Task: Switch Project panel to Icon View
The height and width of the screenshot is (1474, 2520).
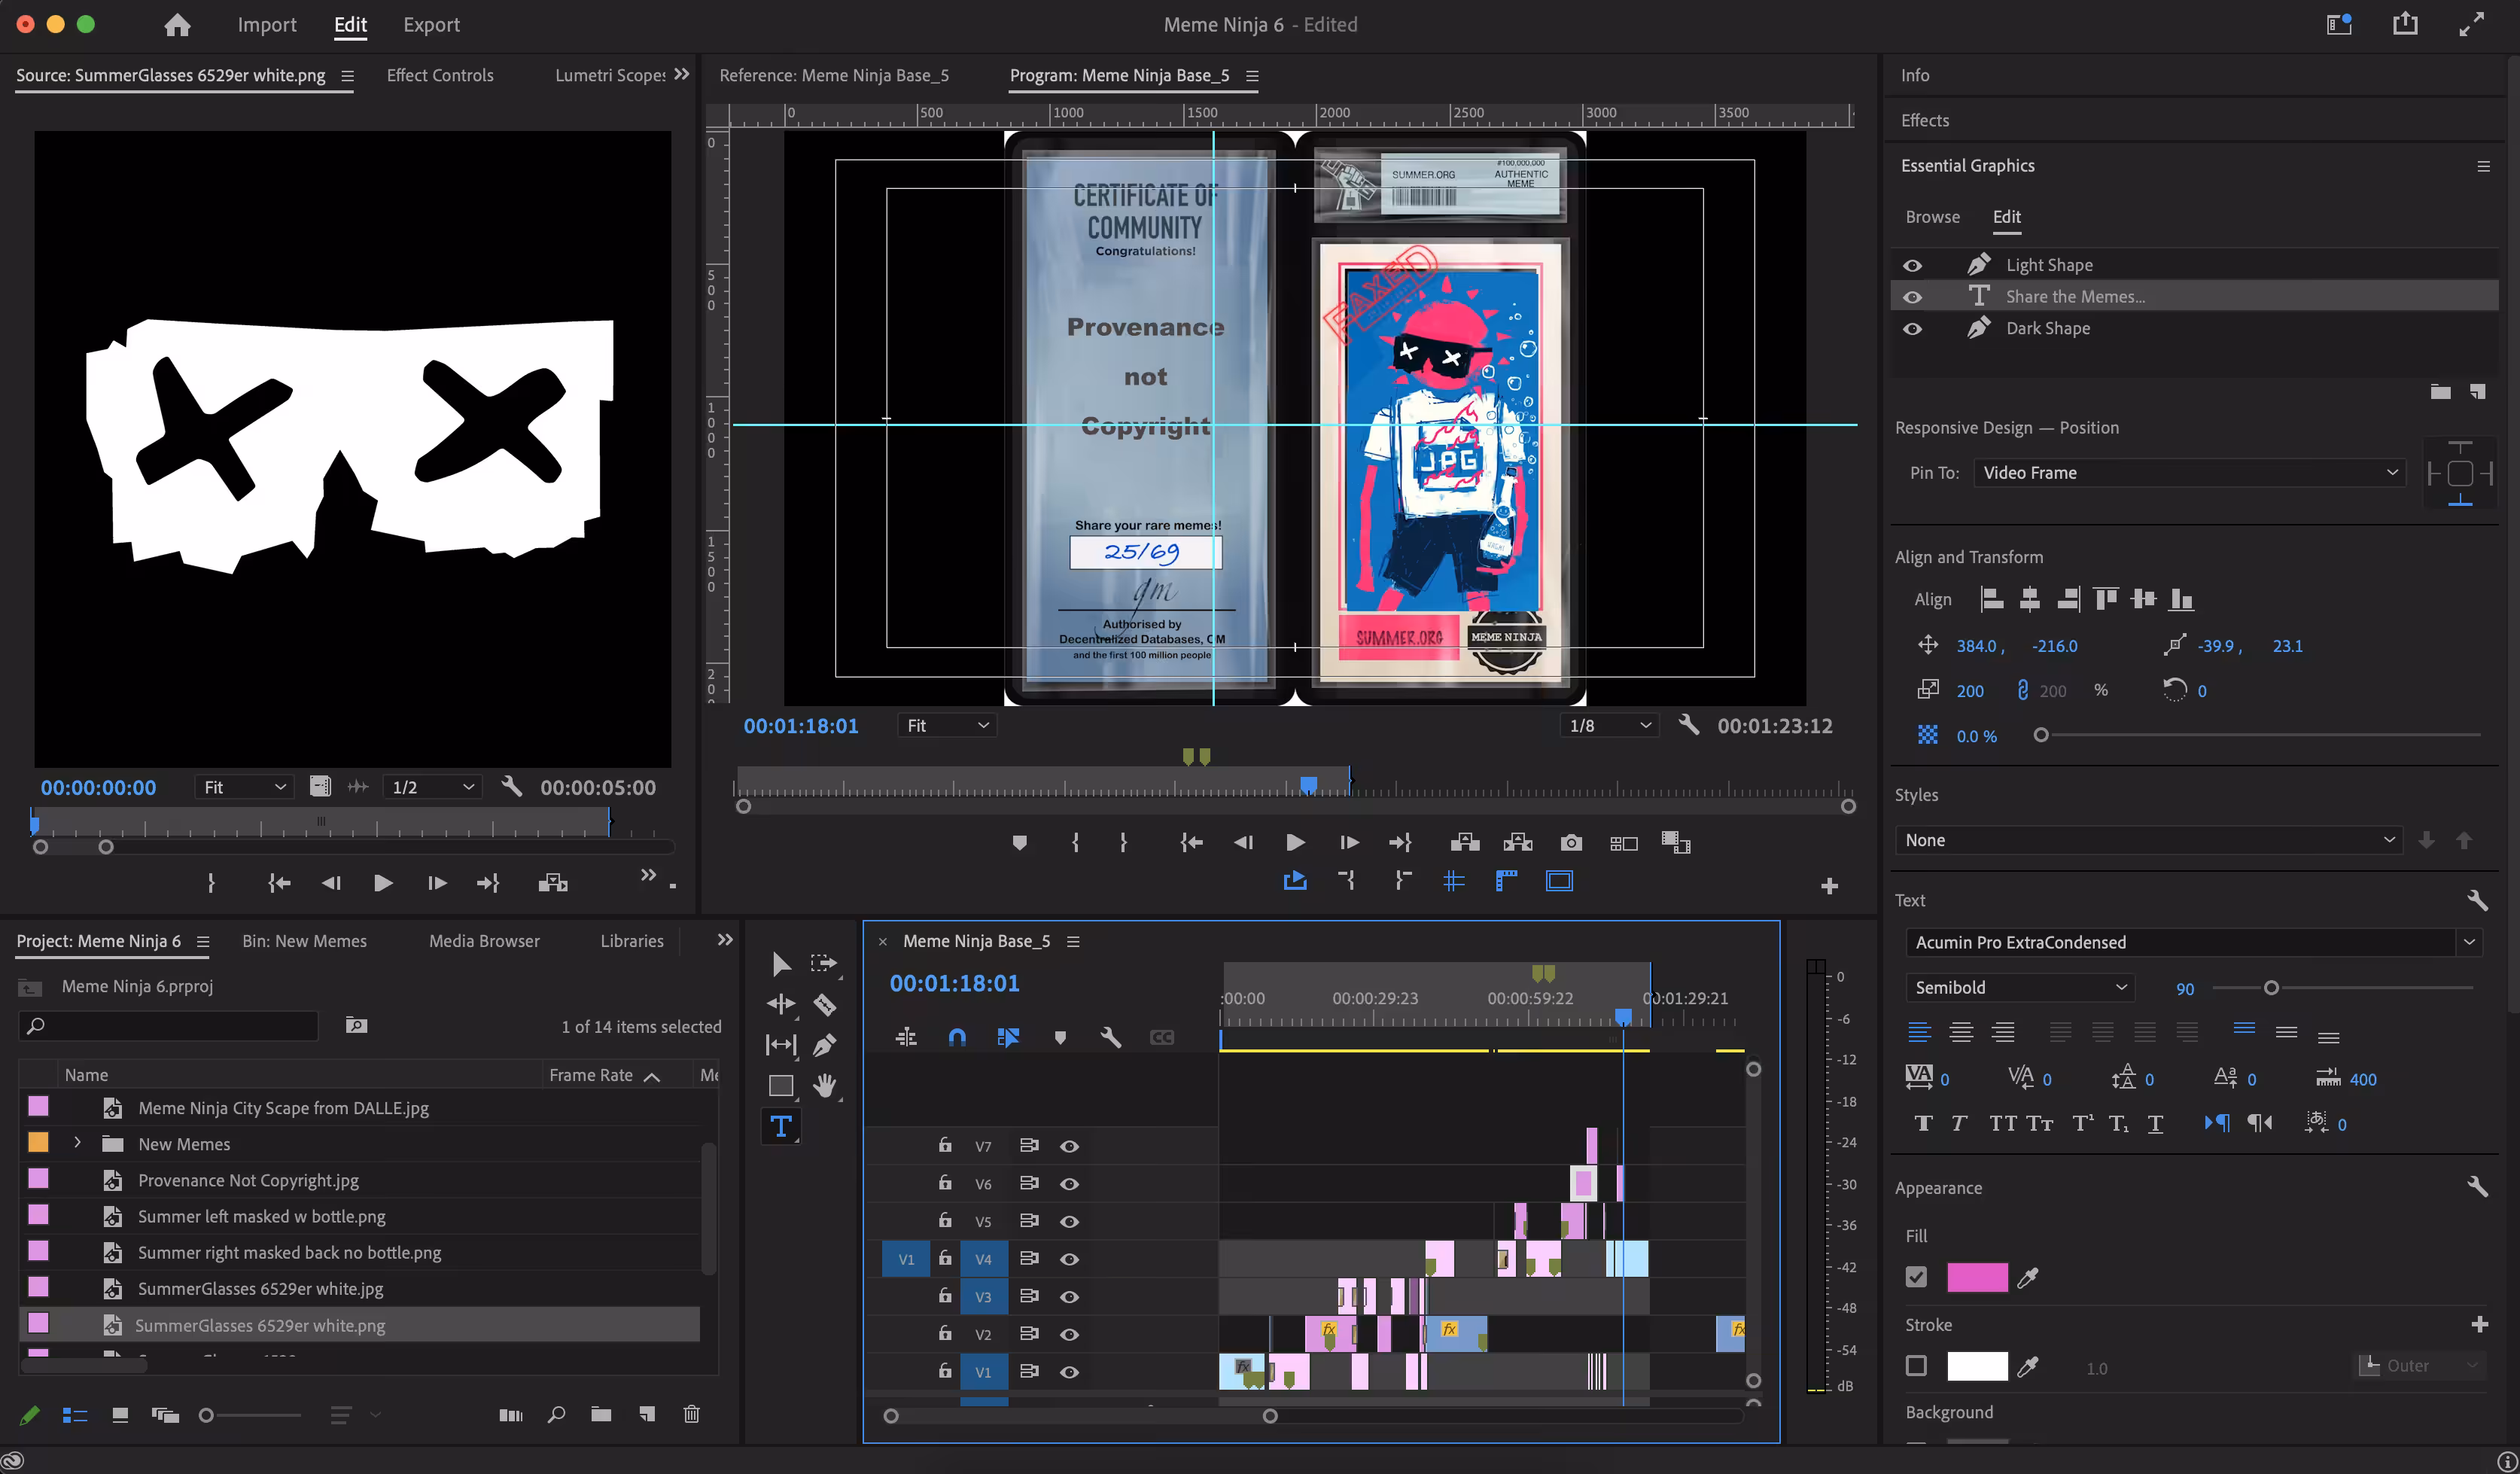Action: coord(120,1415)
